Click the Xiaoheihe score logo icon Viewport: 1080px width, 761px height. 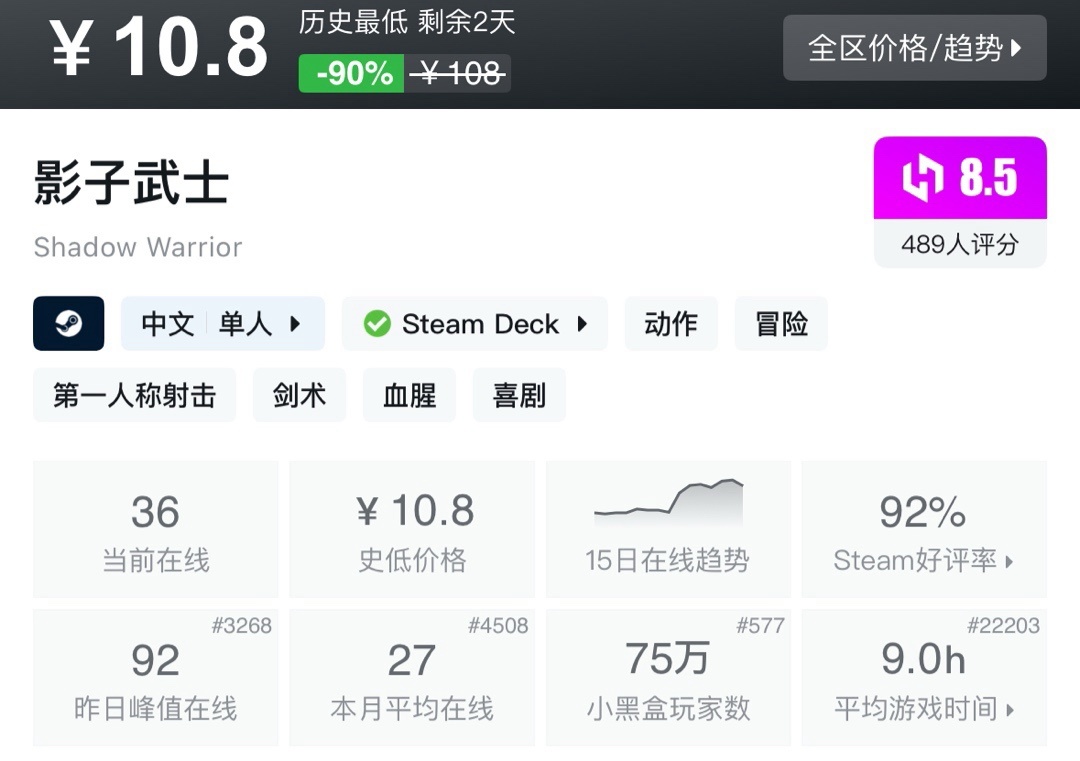point(922,179)
